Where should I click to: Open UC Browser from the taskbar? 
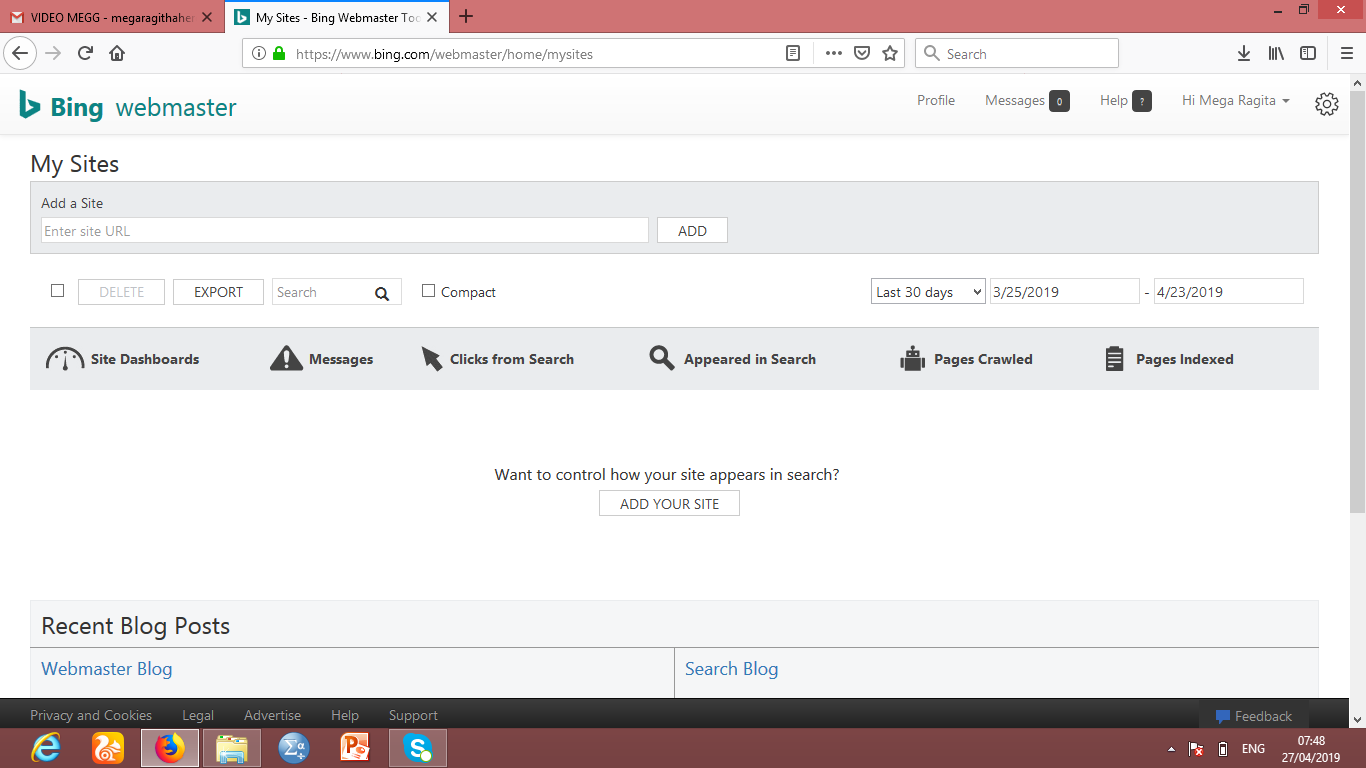click(x=108, y=748)
